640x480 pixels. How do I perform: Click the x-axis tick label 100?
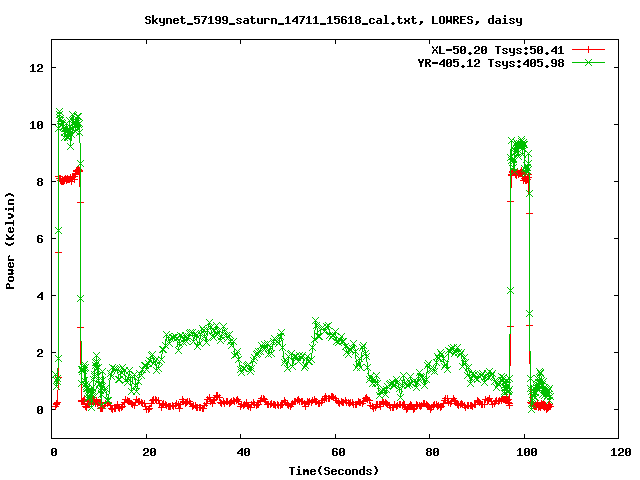point(527,452)
